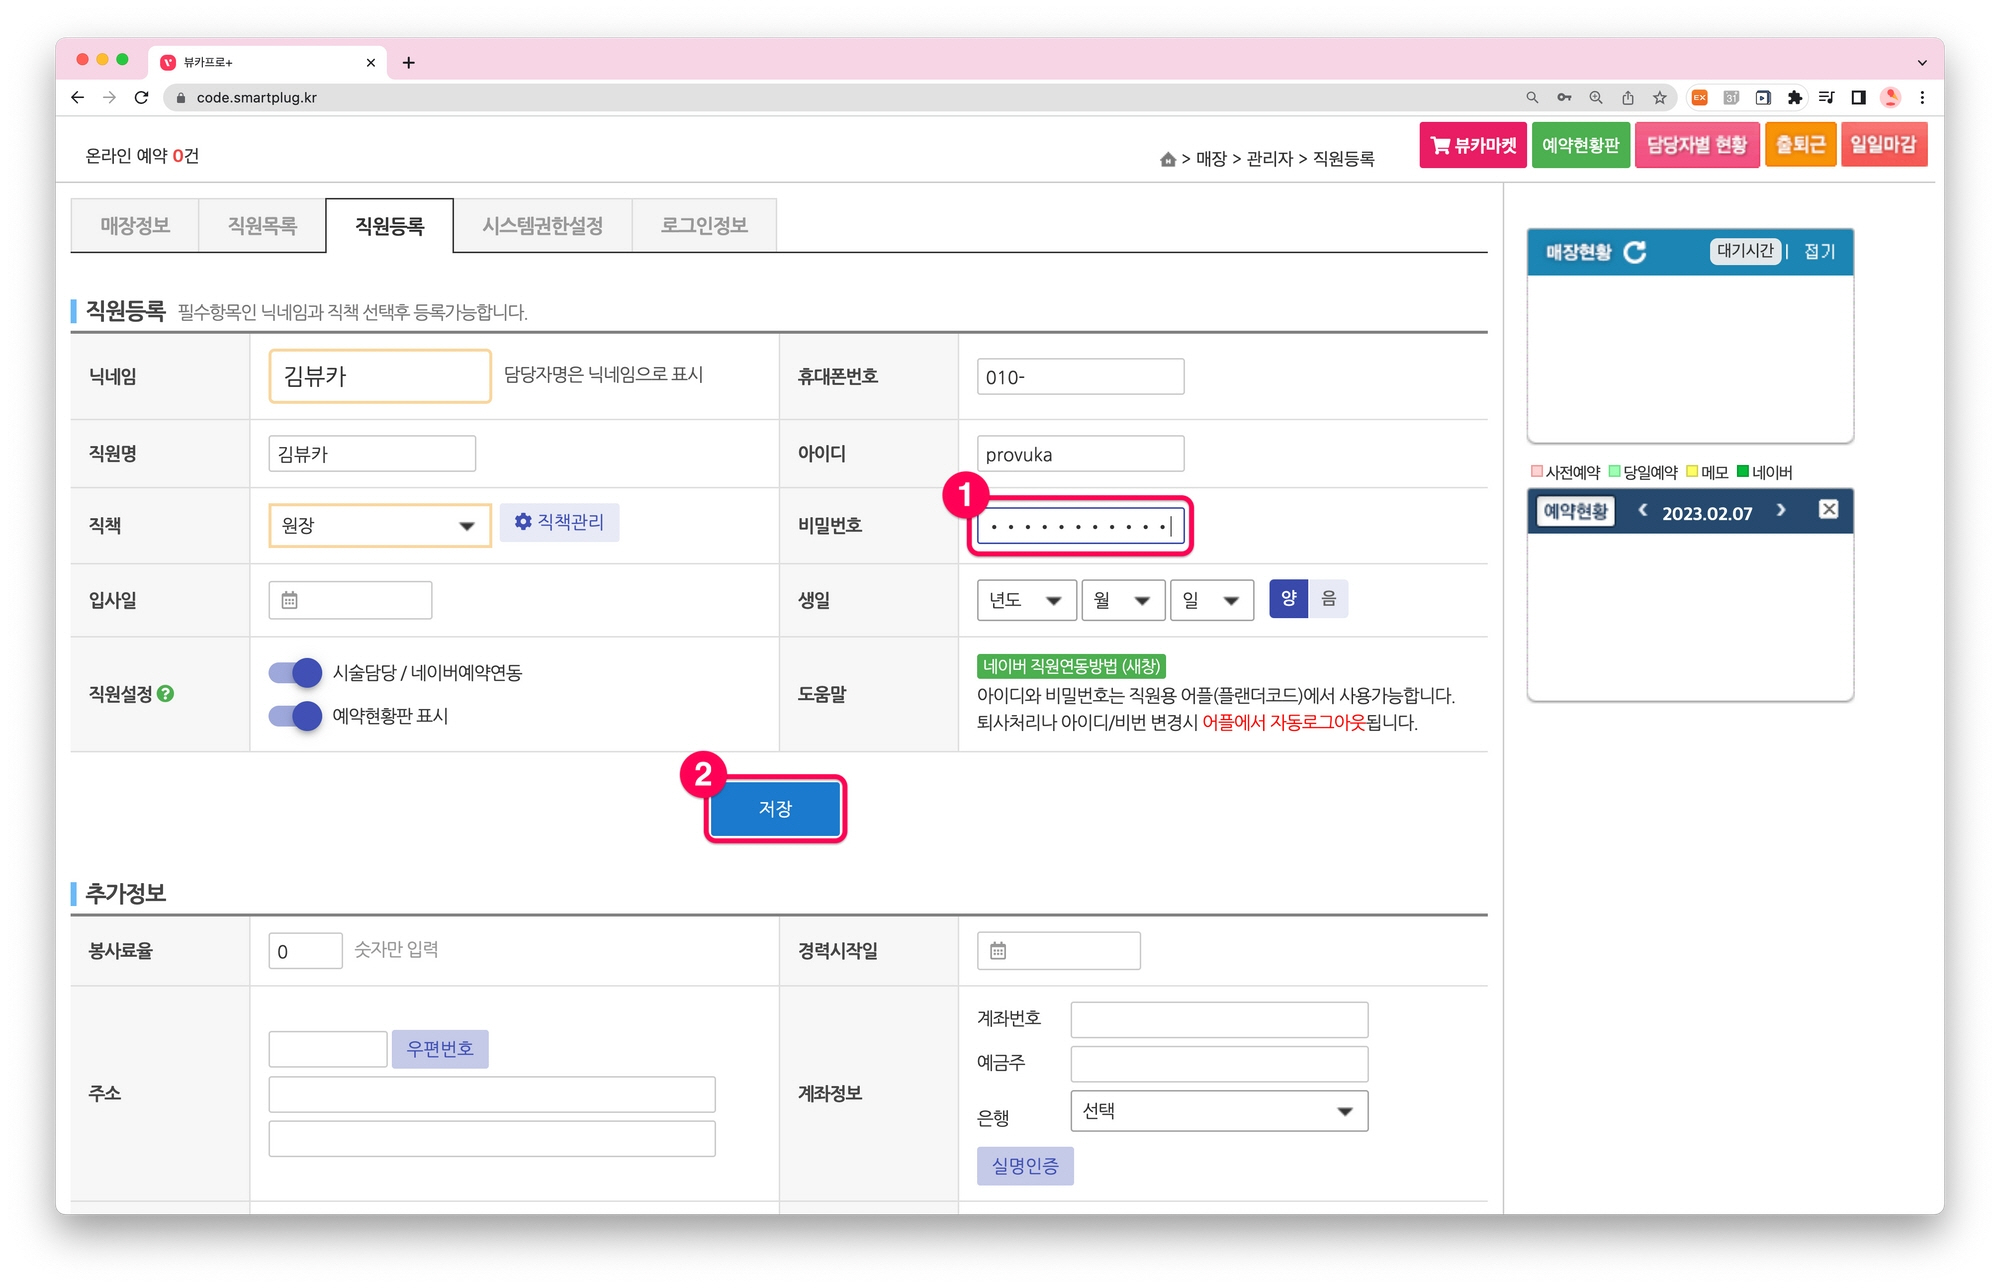Click the 비밀번호 password input field
This screenshot has height=1288, width=2000.
point(1079,526)
